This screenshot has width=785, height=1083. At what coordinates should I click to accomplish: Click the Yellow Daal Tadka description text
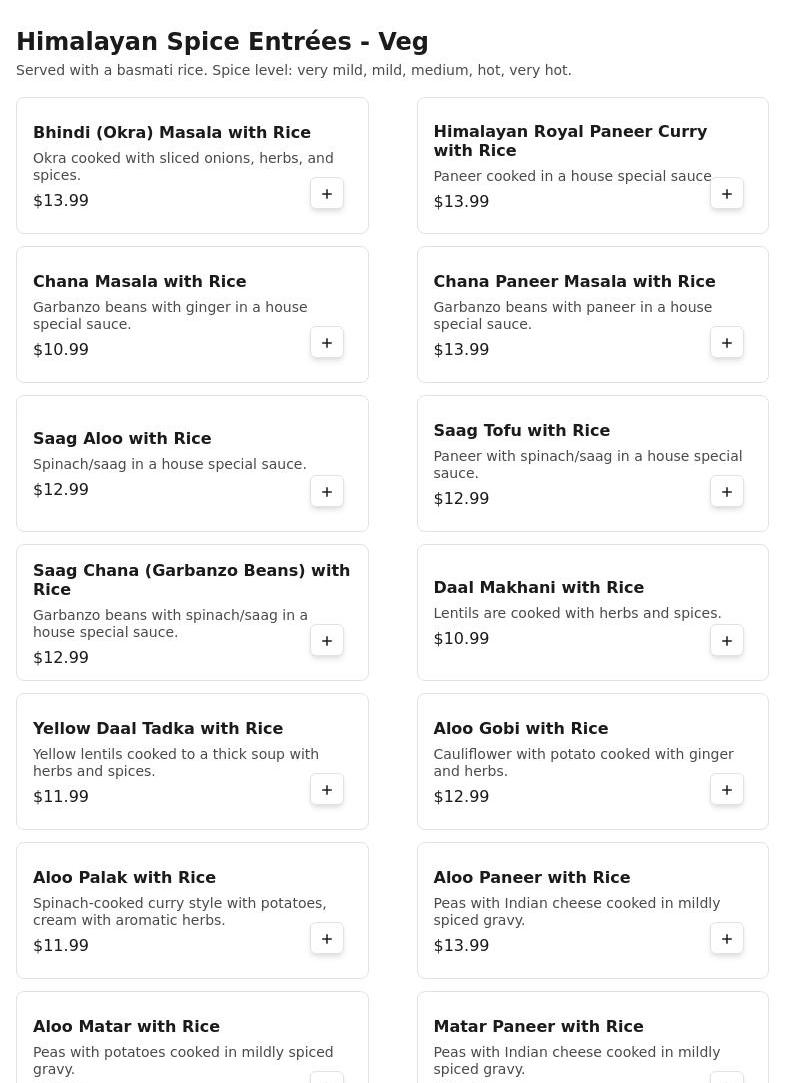[x=176, y=762]
